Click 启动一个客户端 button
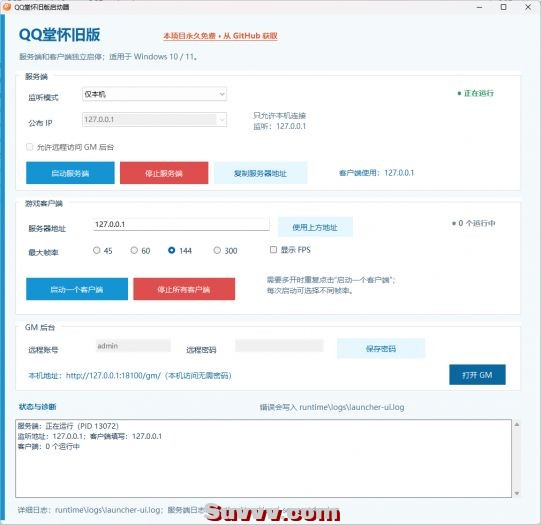This screenshot has width=541, height=525. [77, 289]
